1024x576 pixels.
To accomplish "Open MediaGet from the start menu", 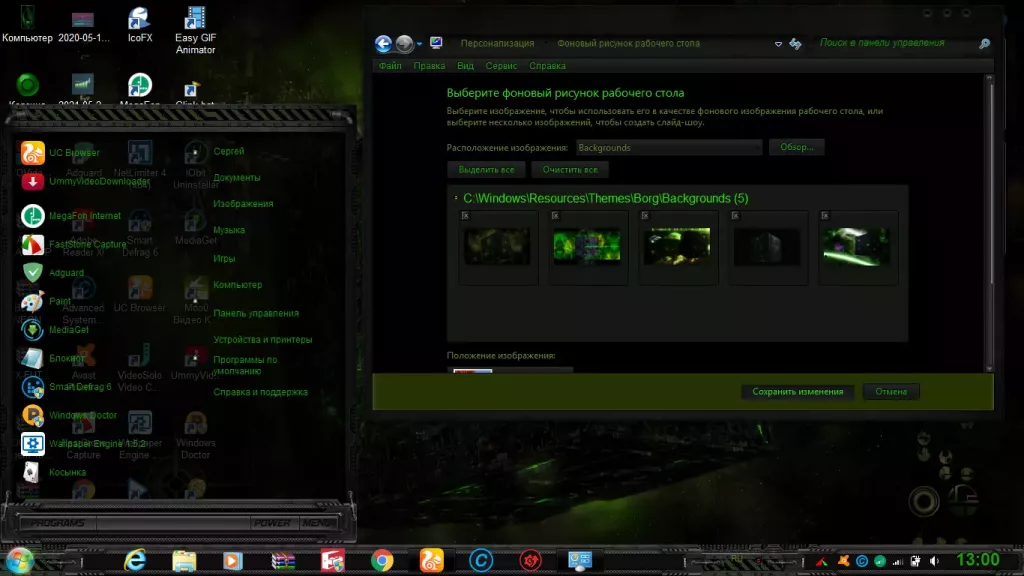I will tap(55, 330).
